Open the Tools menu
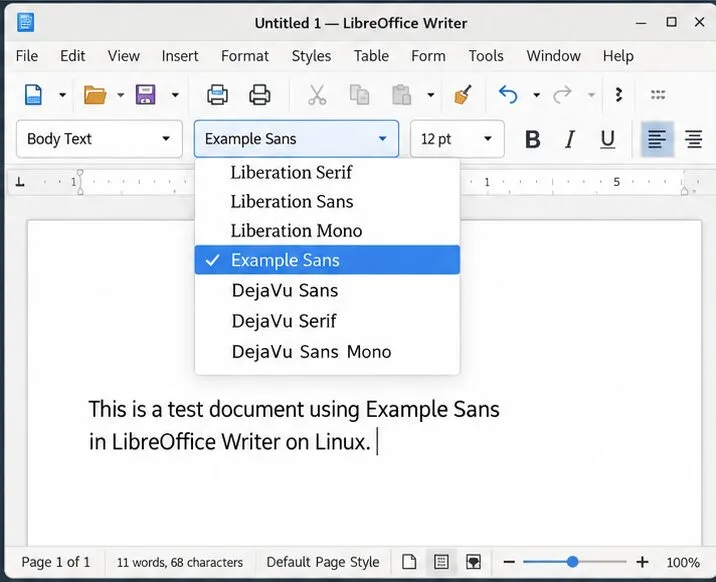Viewport: 716px width, 582px height. 486,56
